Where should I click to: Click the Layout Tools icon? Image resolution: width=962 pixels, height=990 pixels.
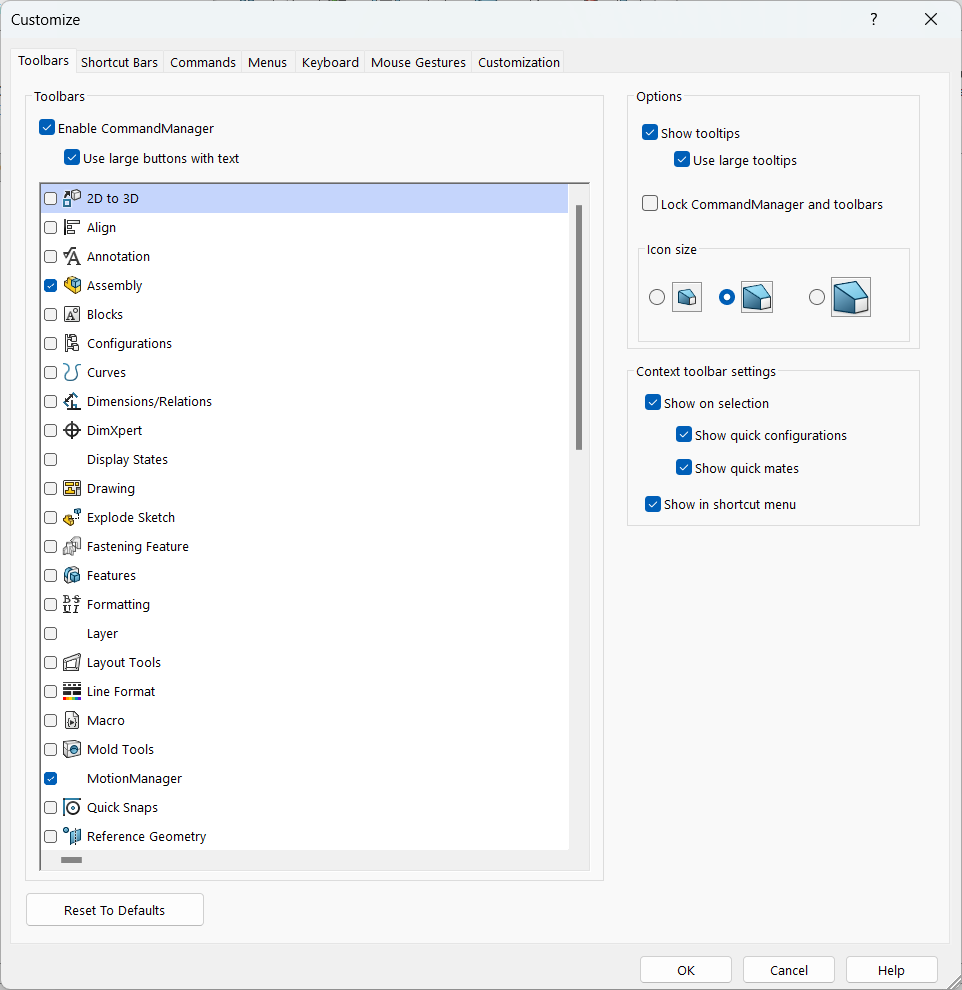click(x=72, y=663)
